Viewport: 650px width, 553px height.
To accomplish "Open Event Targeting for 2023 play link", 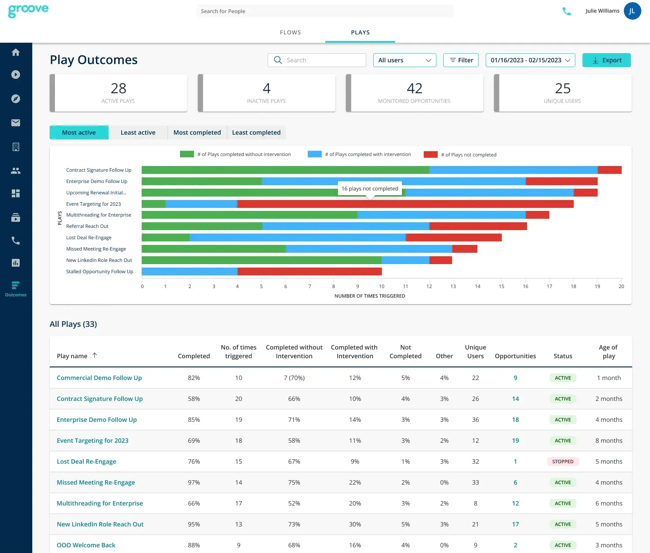I will click(x=92, y=441).
